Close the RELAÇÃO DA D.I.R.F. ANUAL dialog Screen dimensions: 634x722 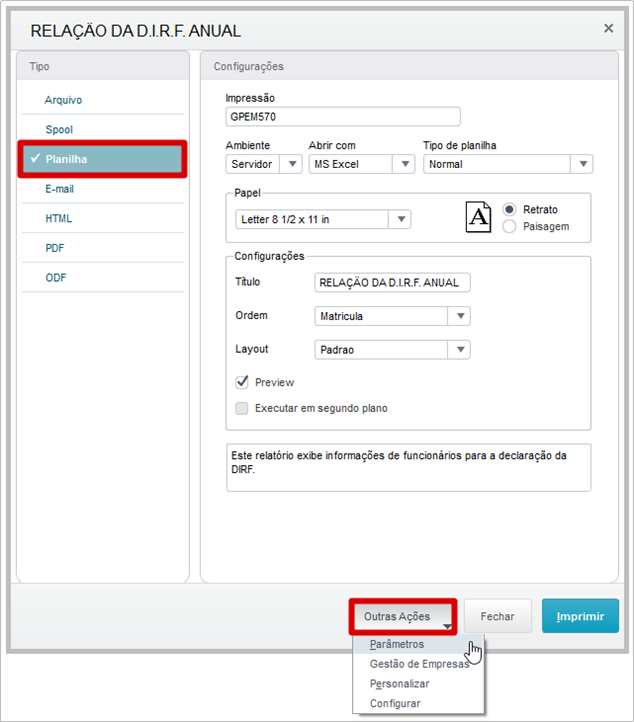(608, 29)
